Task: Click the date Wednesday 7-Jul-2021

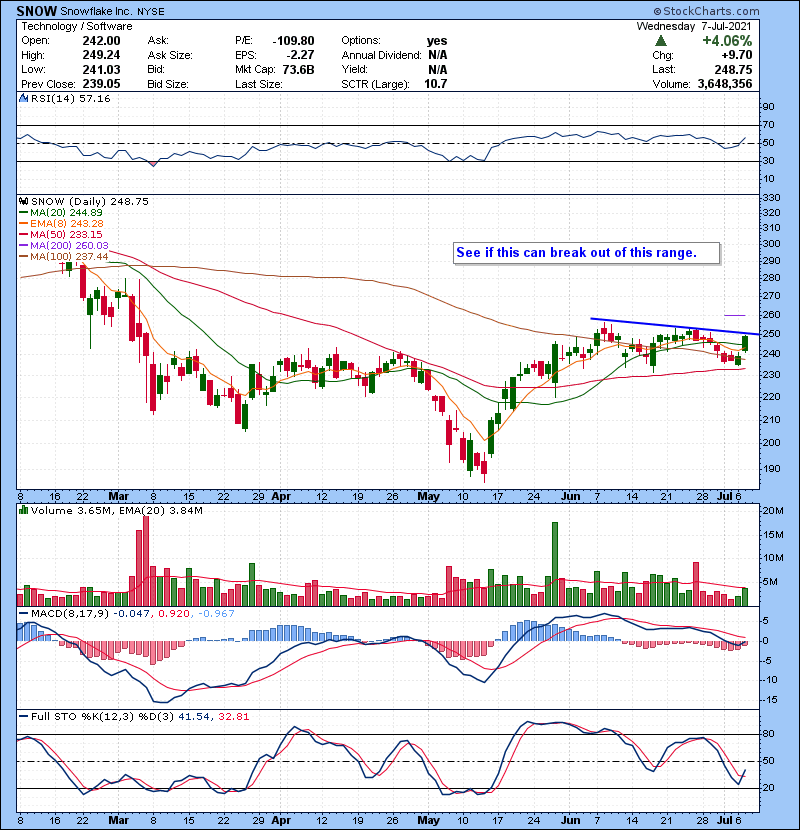Action: click(694, 26)
